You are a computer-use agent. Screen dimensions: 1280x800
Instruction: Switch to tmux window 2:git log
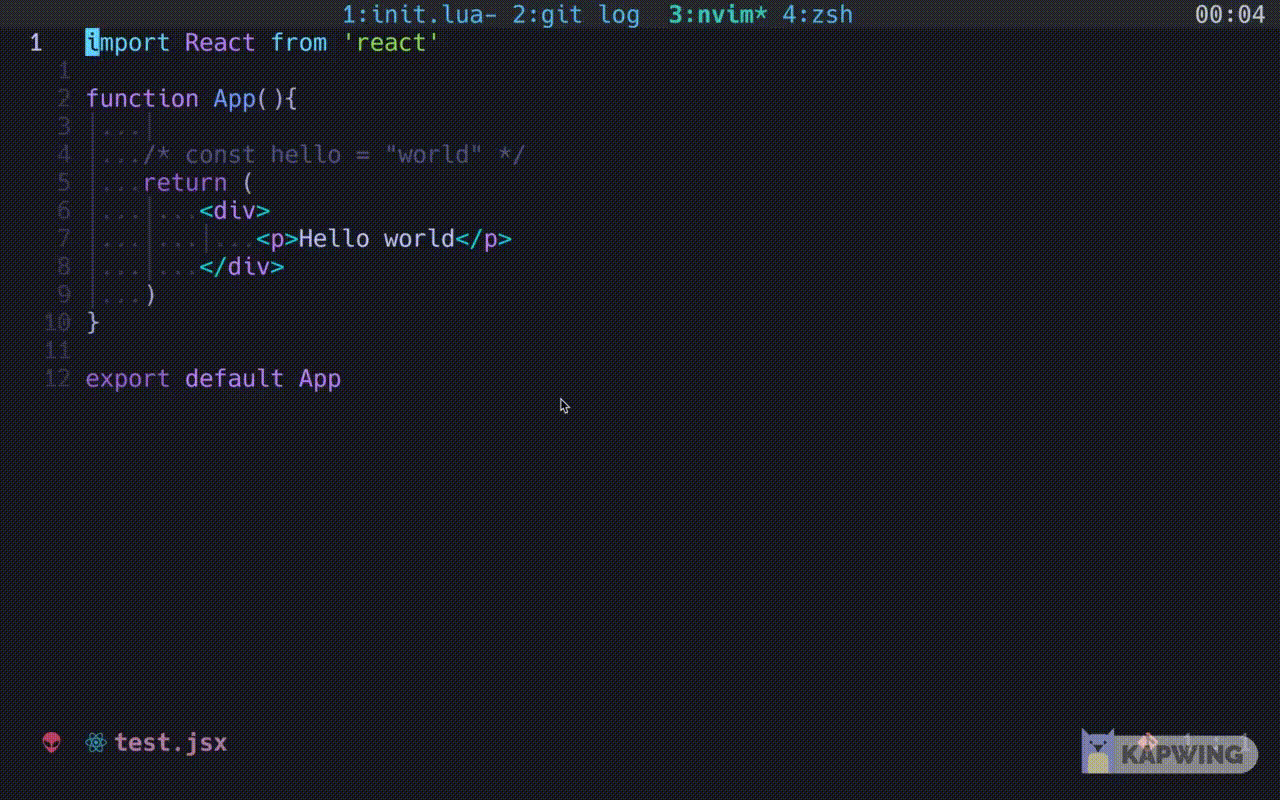[576, 14]
